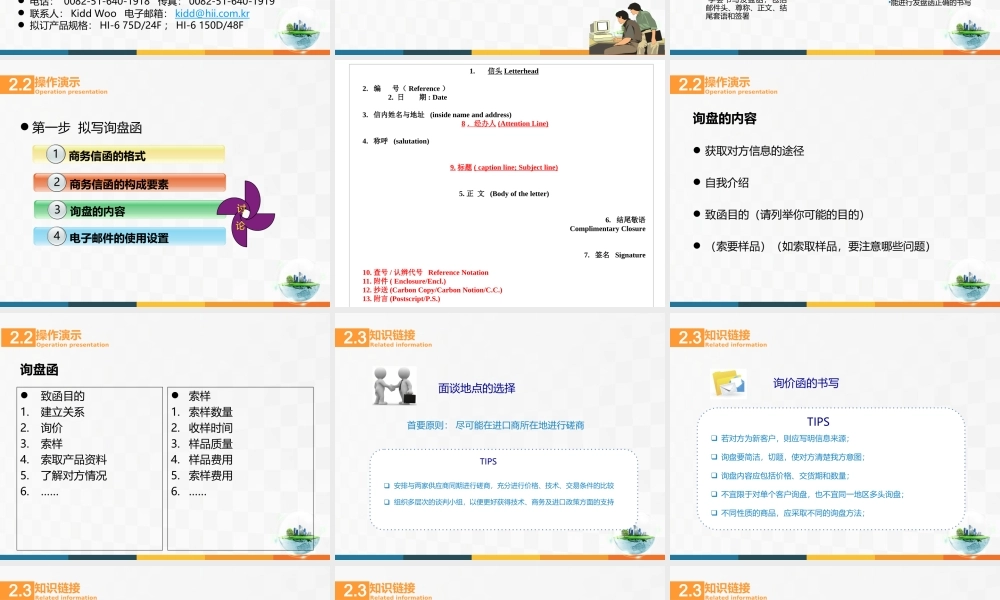Tick the checkbox beside 组织多层次的谈判小组
This screenshot has height=600, width=1000.
[385, 503]
